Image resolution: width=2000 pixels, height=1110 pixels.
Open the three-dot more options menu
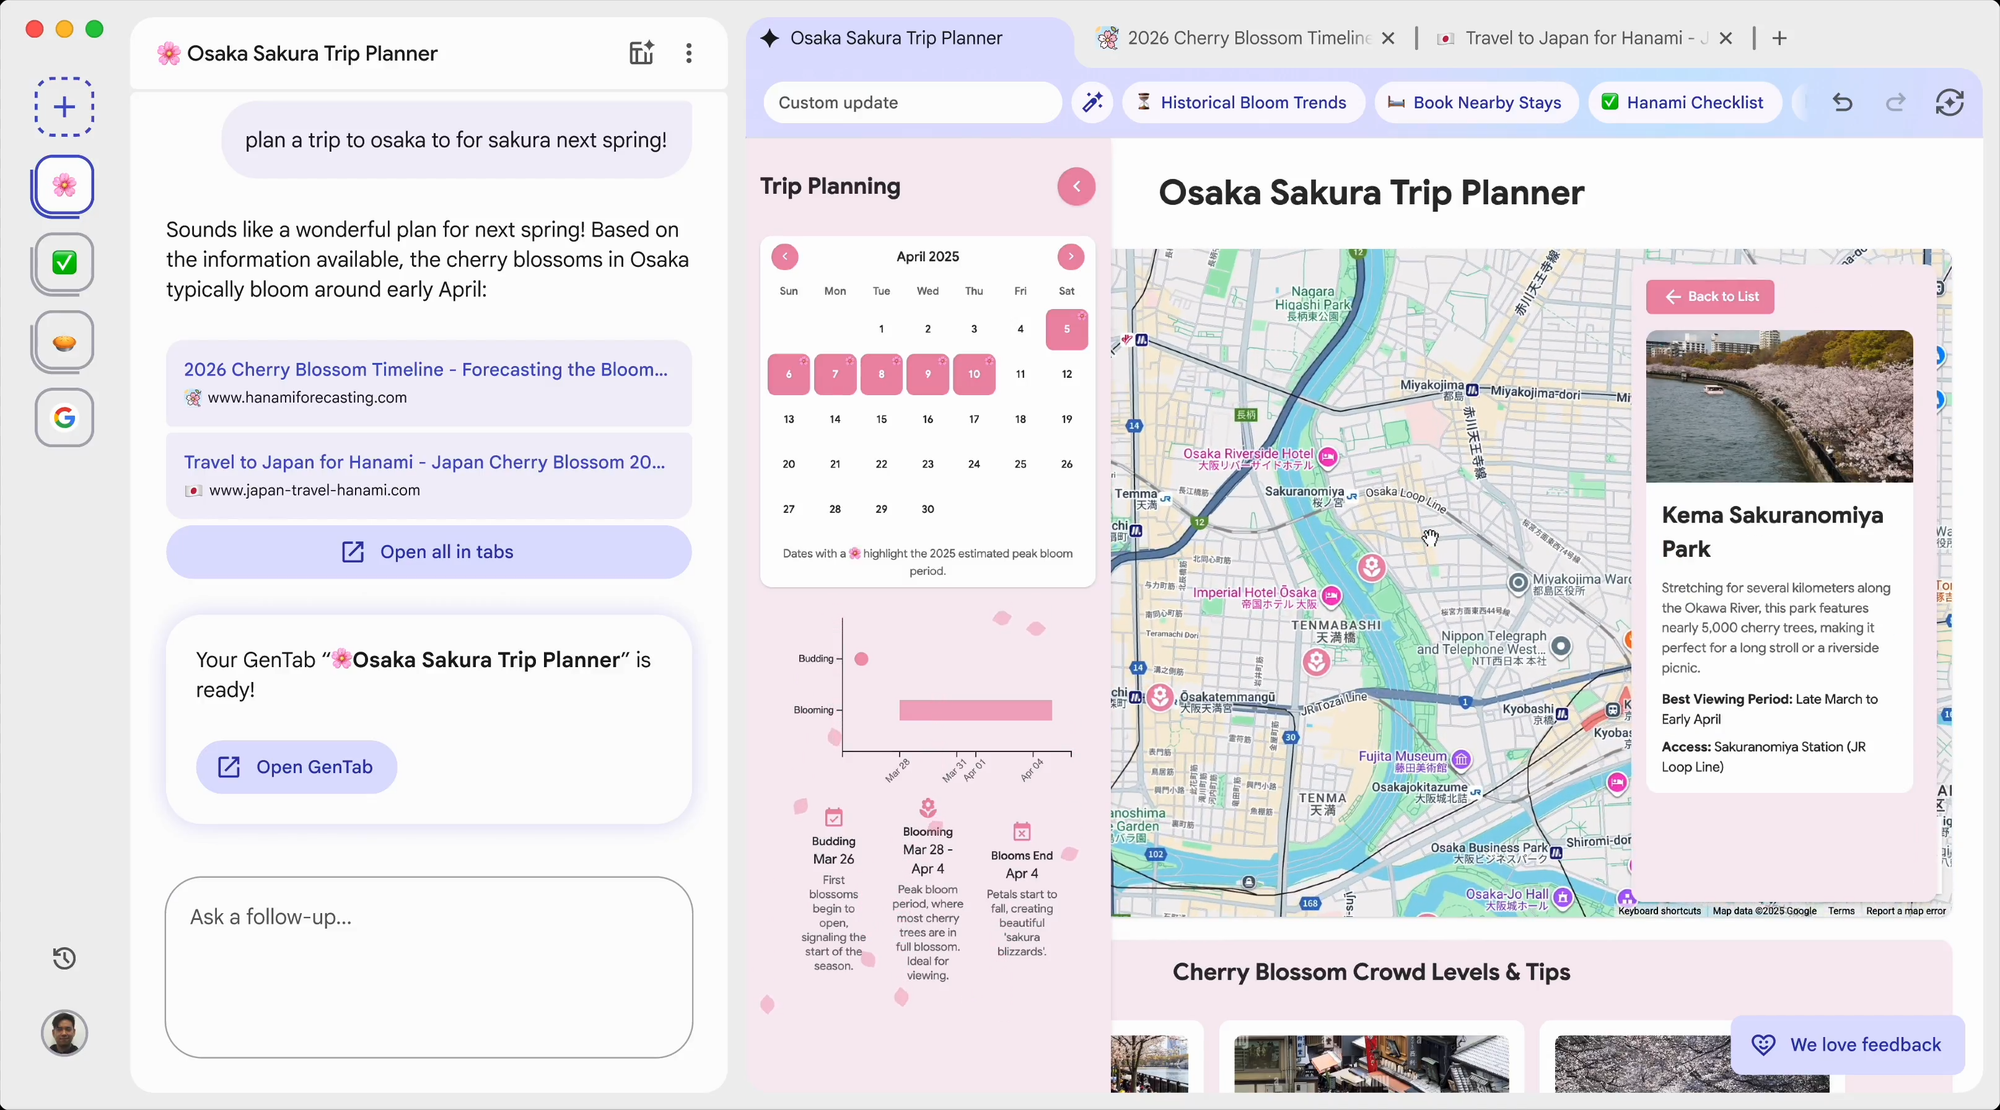(x=688, y=53)
